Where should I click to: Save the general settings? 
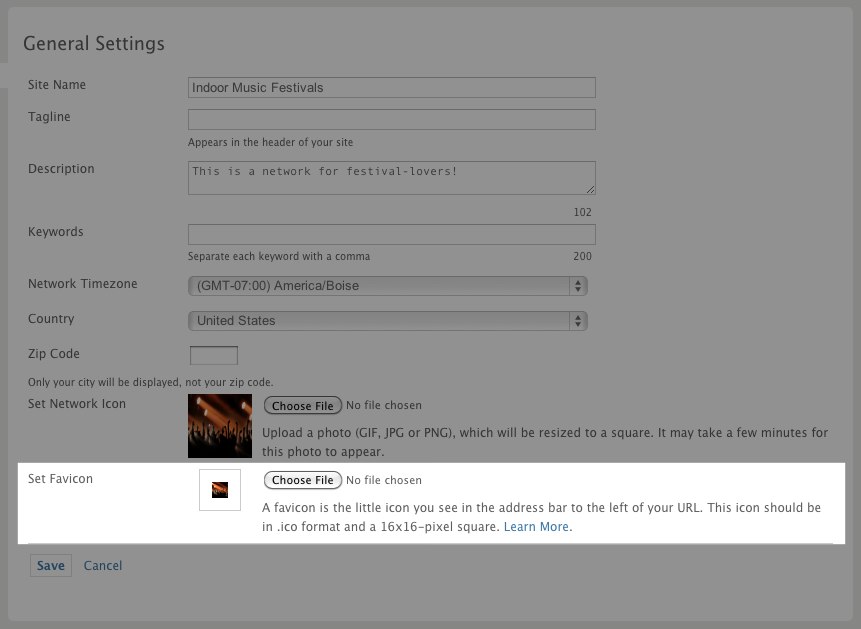(51, 565)
